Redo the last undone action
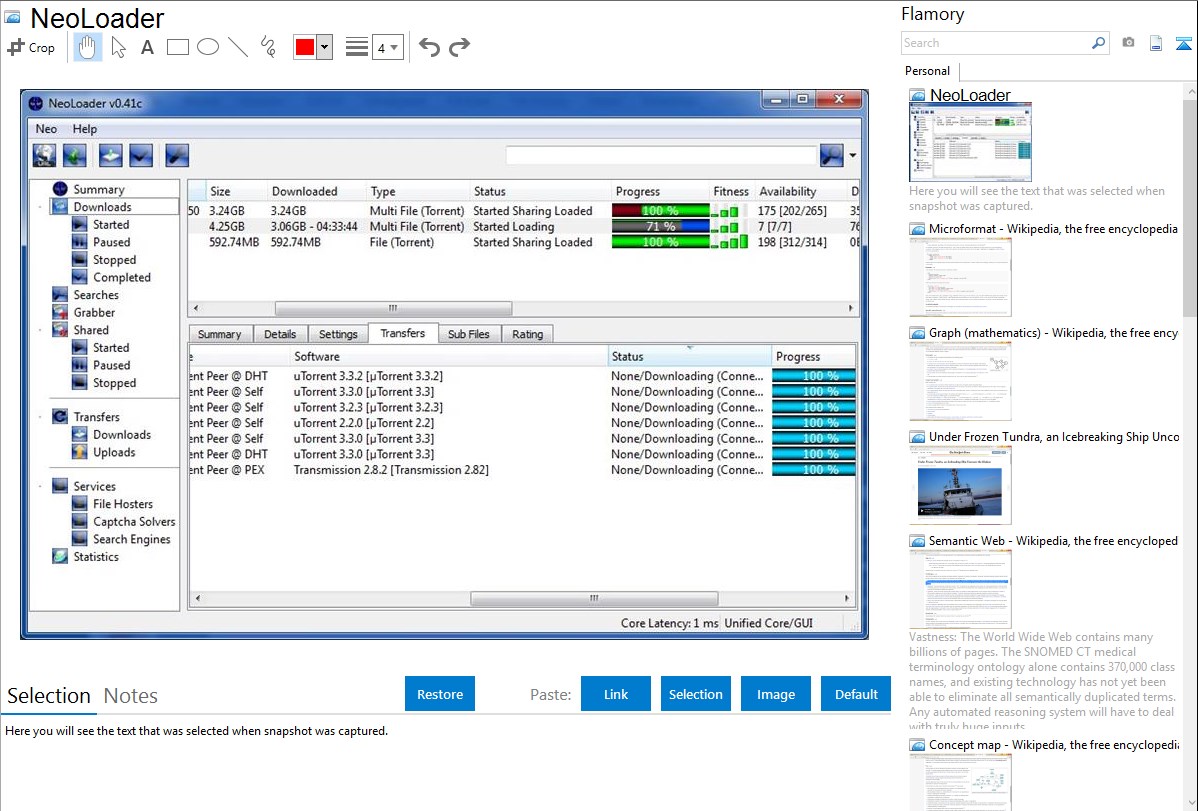This screenshot has width=1198, height=811. point(460,47)
